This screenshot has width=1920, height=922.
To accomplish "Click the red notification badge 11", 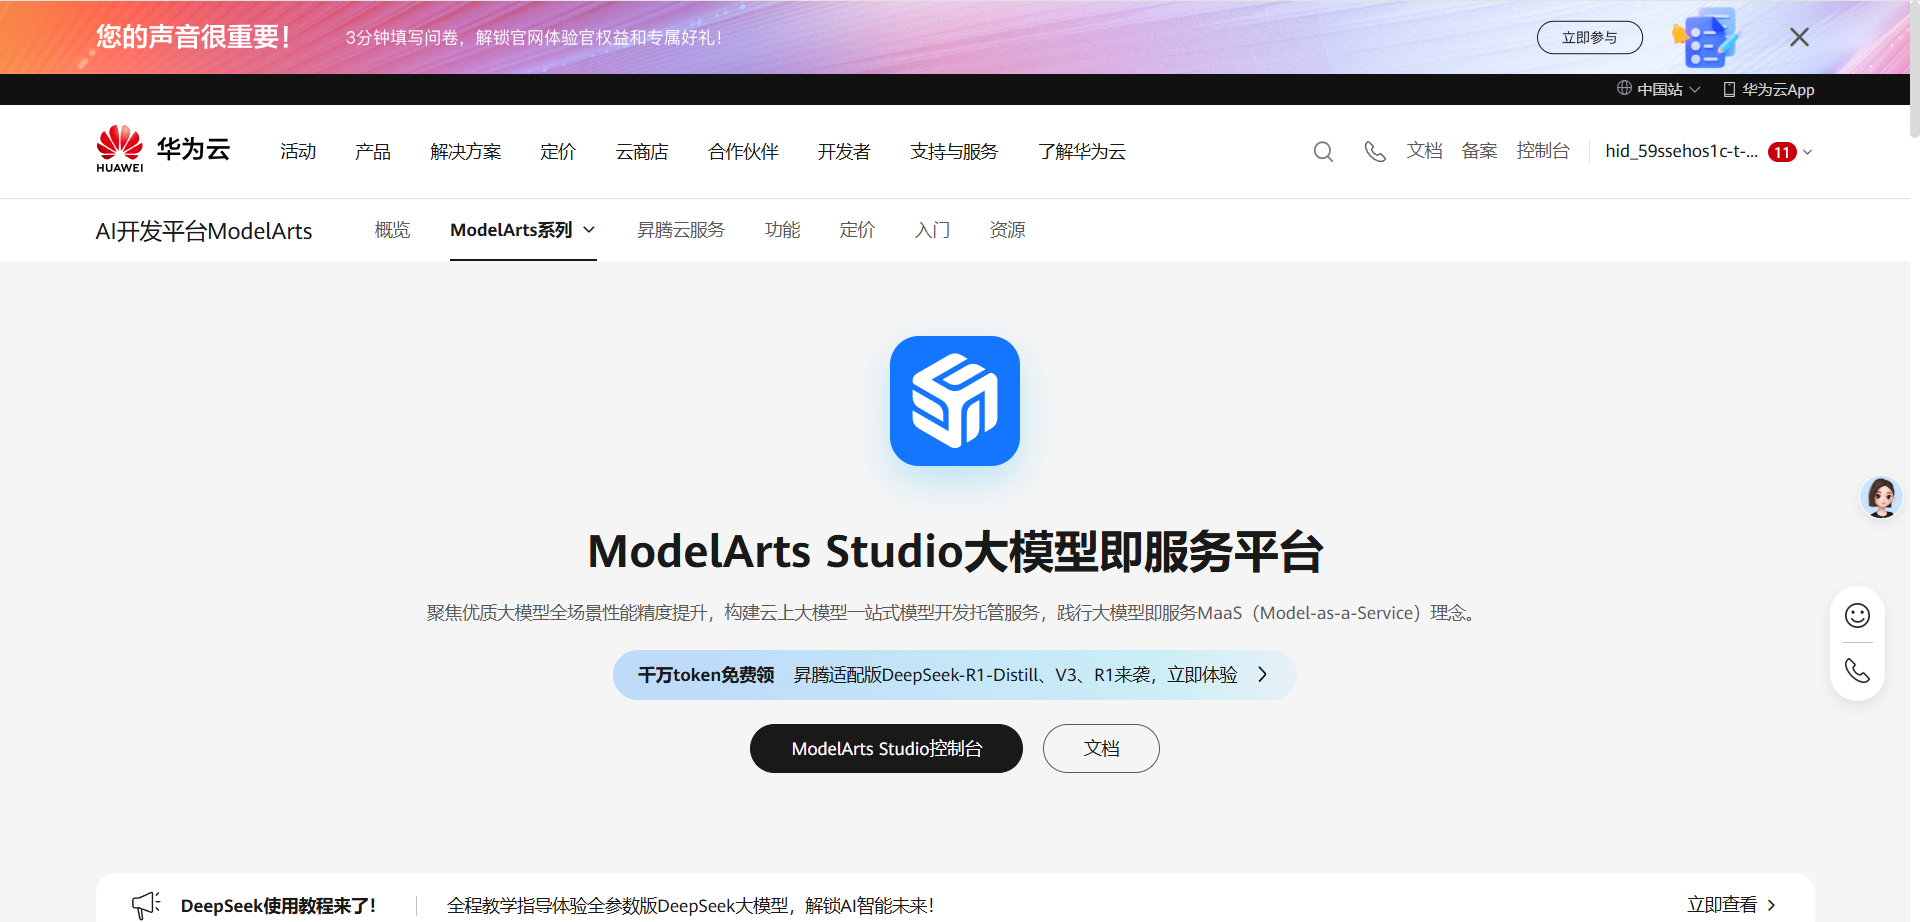I will click(1782, 152).
